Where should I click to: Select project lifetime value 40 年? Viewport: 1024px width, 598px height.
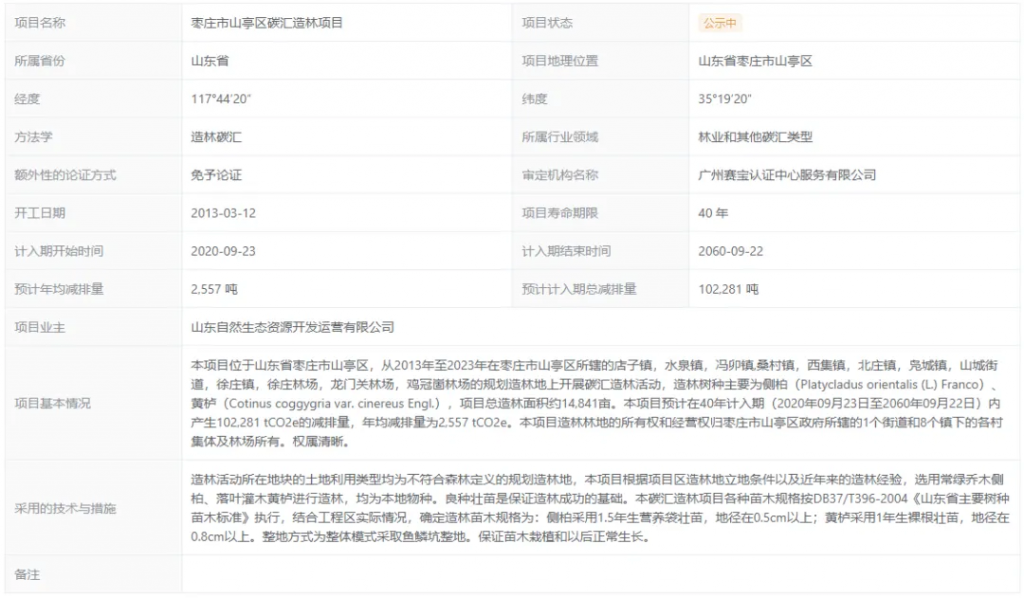(713, 213)
